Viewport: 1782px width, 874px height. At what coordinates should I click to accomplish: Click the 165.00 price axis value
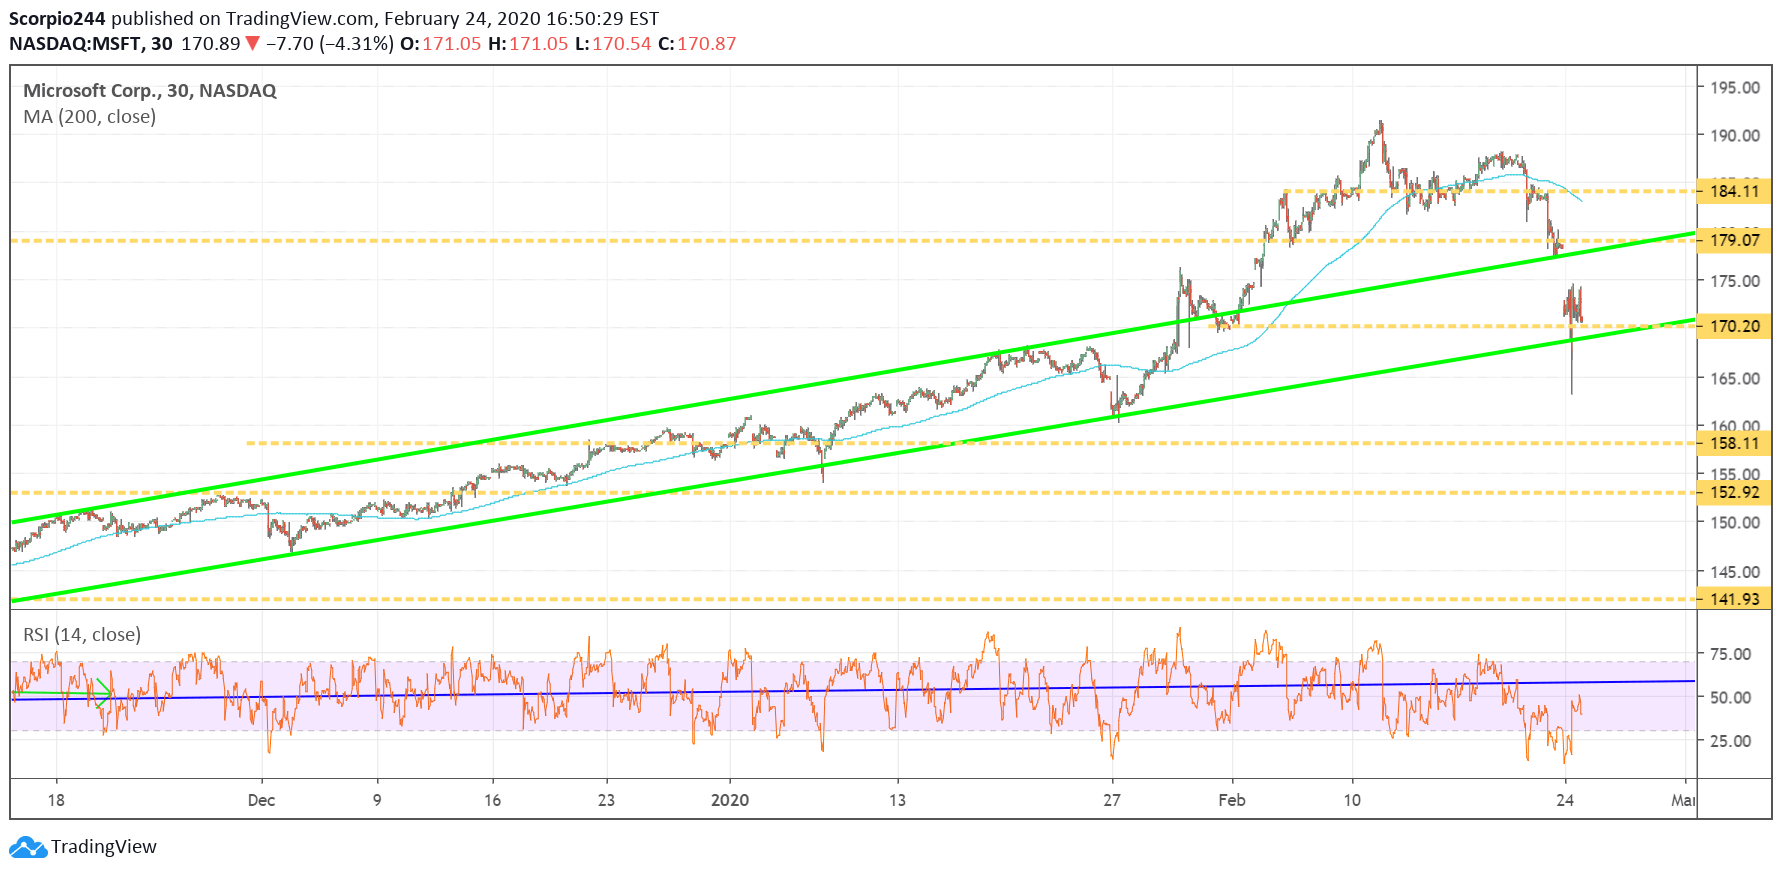pos(1735,378)
